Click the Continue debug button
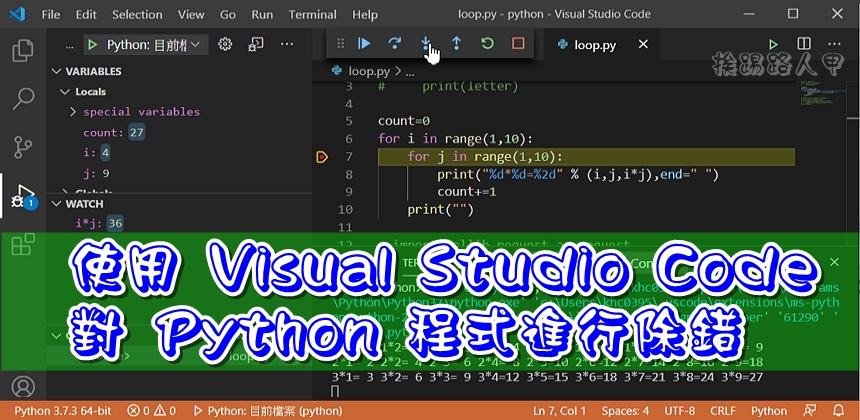Image resolution: width=860 pixels, height=420 pixels. click(x=365, y=44)
